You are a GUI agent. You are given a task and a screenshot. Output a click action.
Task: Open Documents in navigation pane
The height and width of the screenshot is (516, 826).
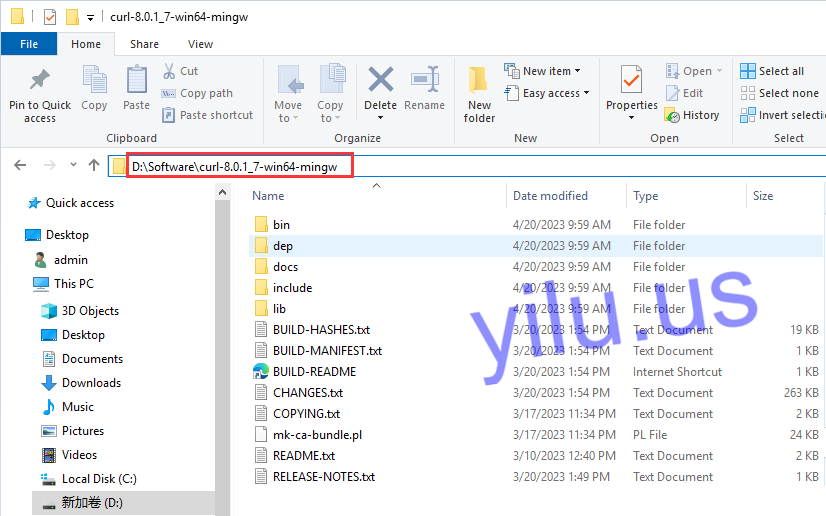tap(82, 359)
